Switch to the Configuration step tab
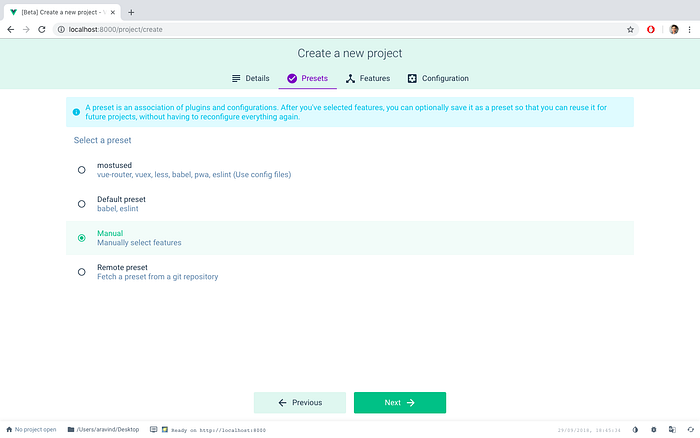Screen dimensions: 700x438 [x=438, y=79]
